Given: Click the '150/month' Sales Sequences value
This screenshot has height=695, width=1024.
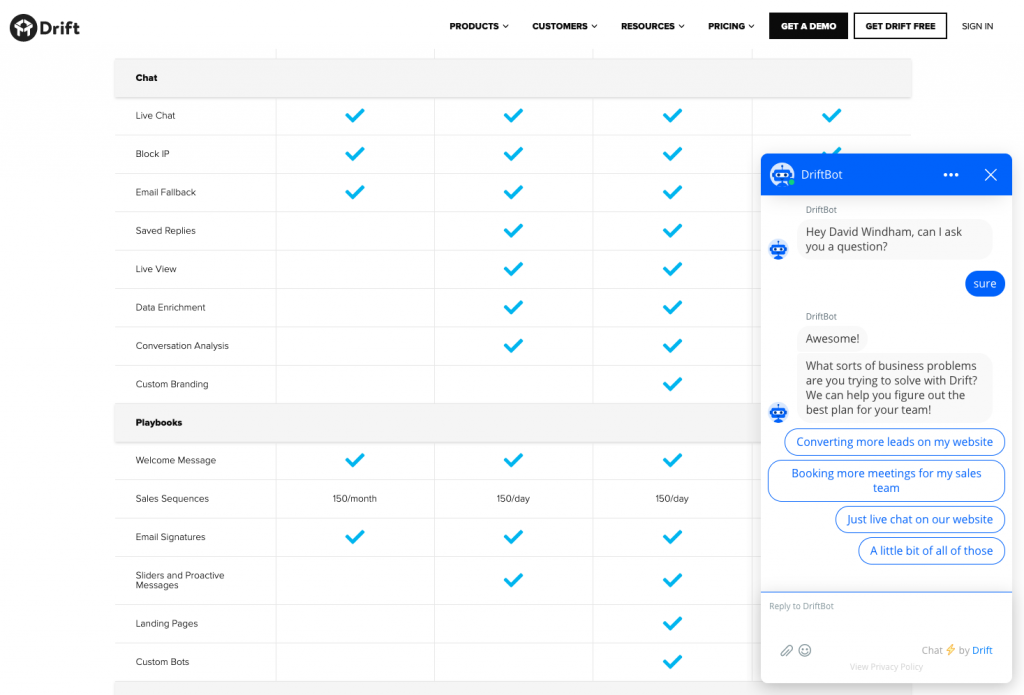Looking at the screenshot, I should coord(355,499).
